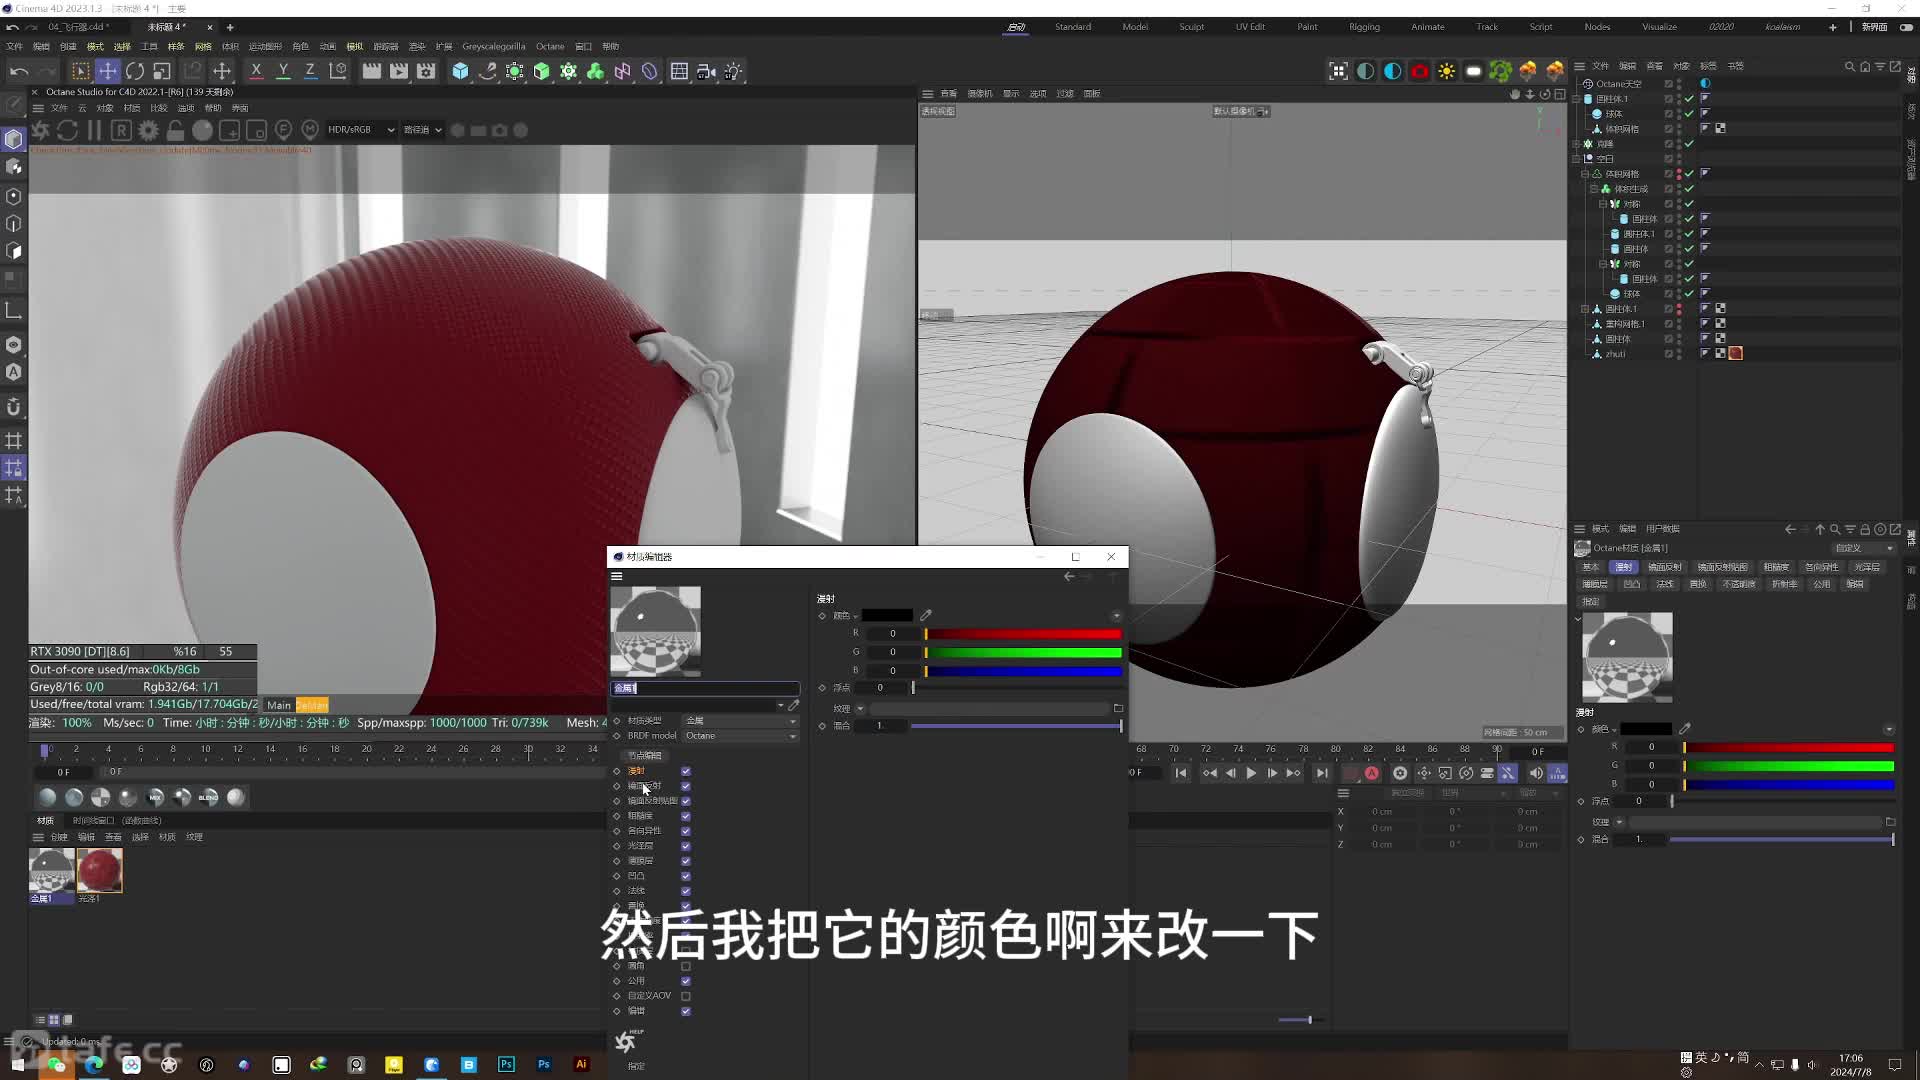Image resolution: width=1920 pixels, height=1080 pixels.
Task: Select the 金属1 material thumbnail in manager
Action: [52, 871]
